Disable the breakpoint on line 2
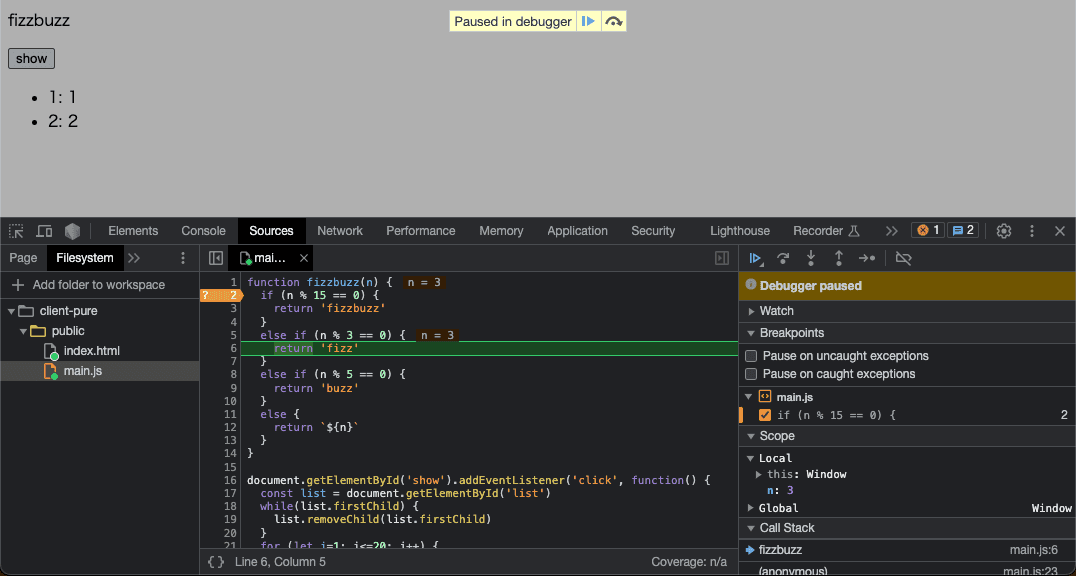This screenshot has height=576, width=1076. [x=765, y=415]
